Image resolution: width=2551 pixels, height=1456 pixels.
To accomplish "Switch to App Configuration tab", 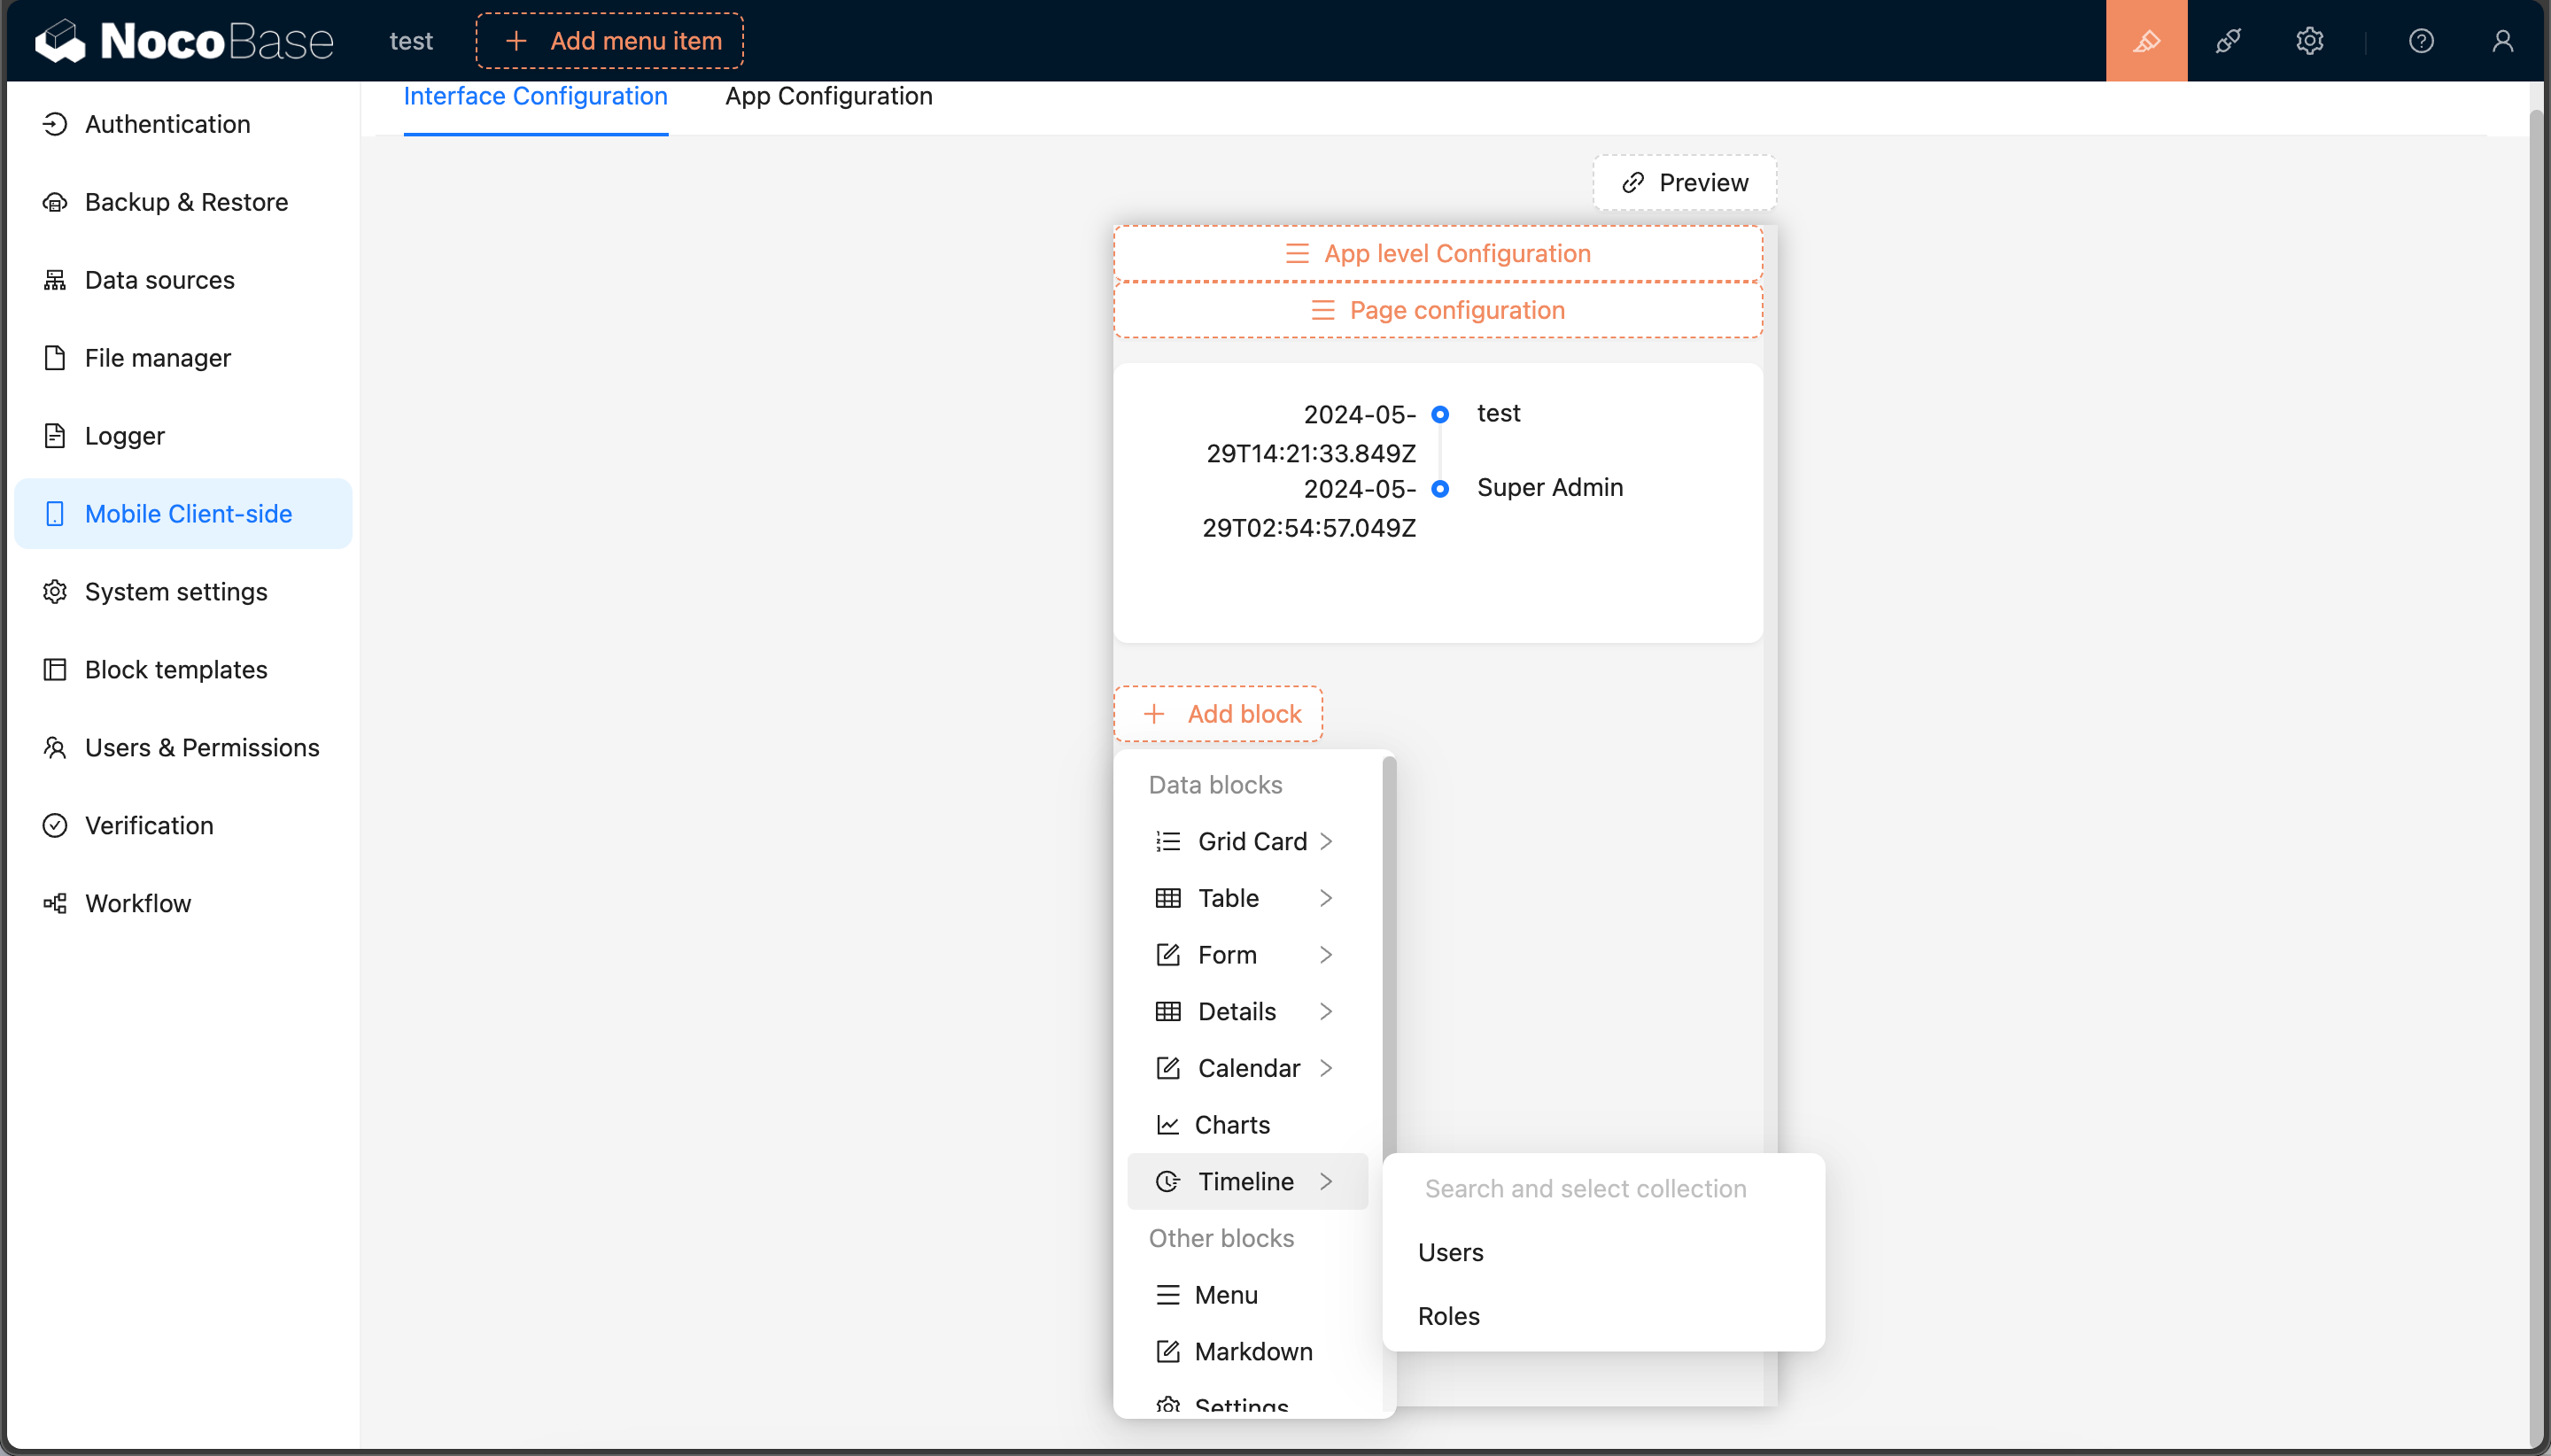I will point(828,96).
